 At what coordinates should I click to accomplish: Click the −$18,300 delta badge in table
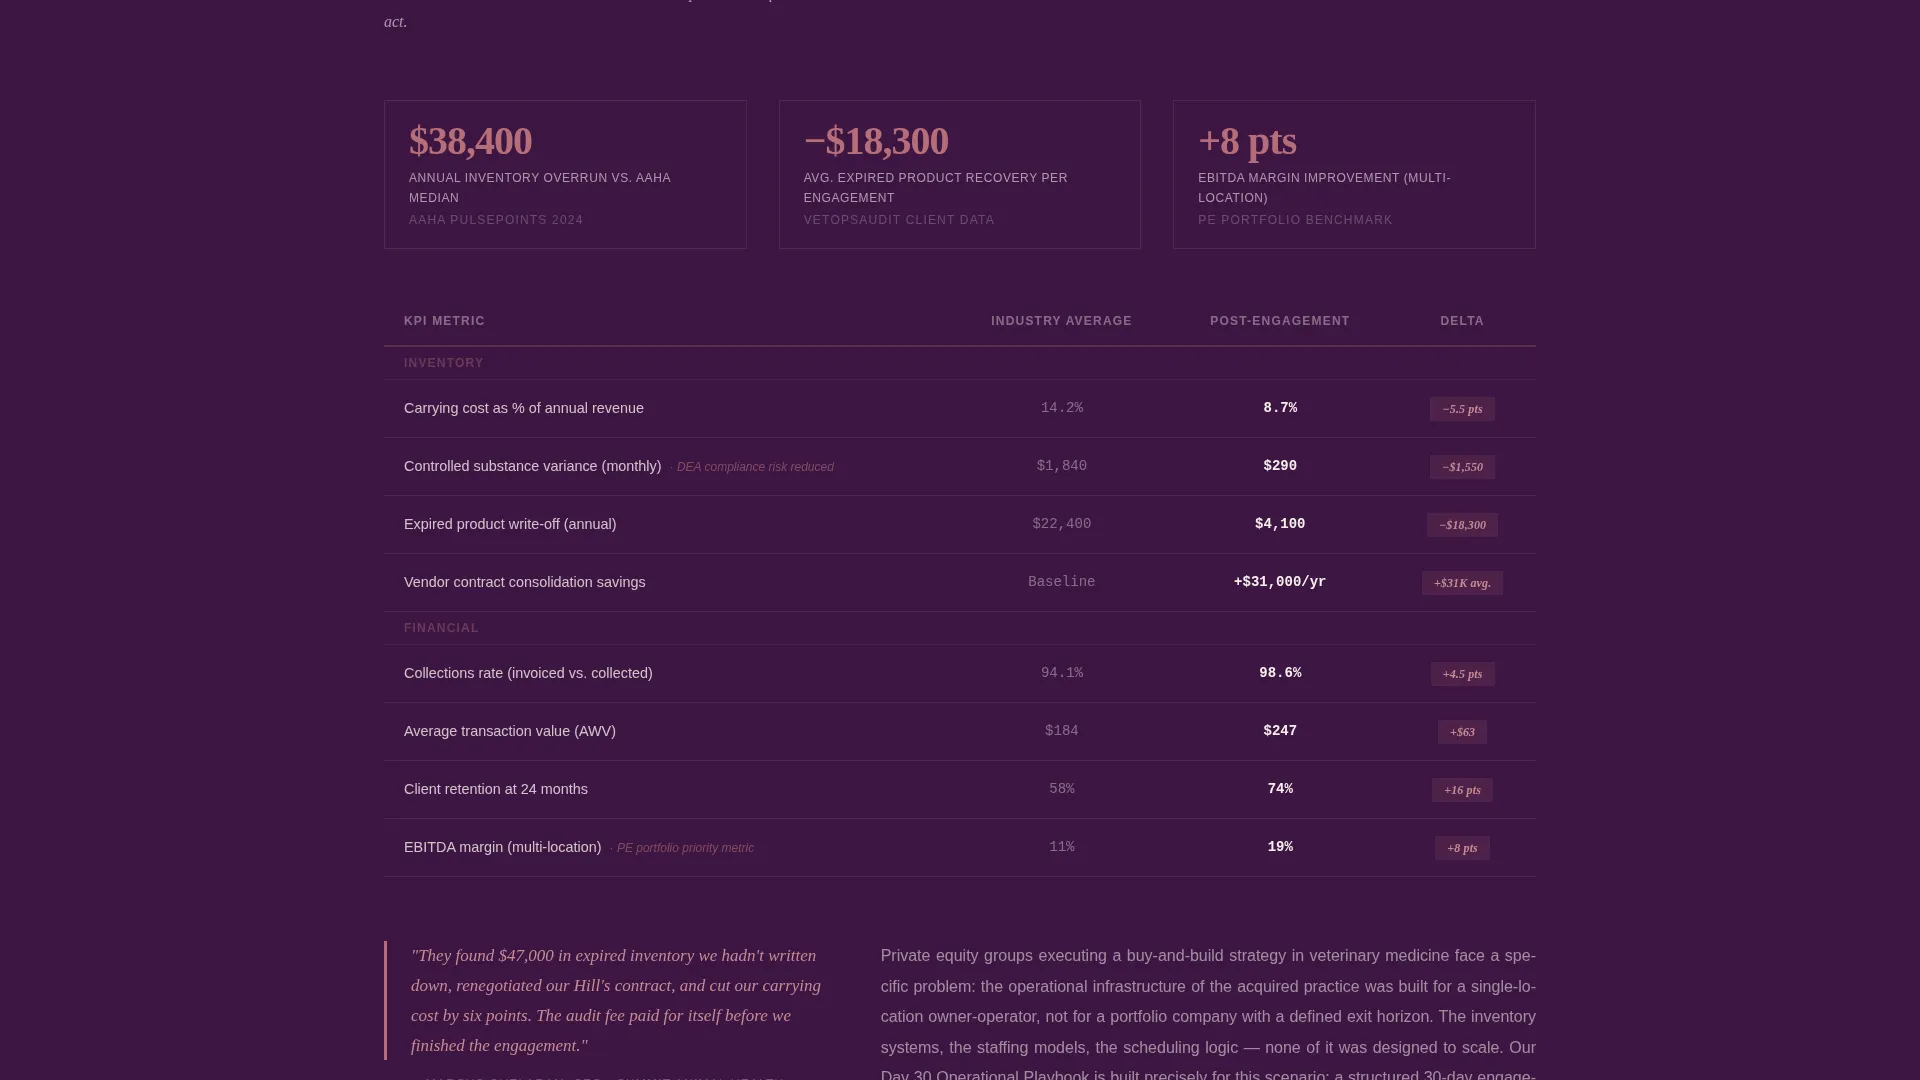[1462, 525]
